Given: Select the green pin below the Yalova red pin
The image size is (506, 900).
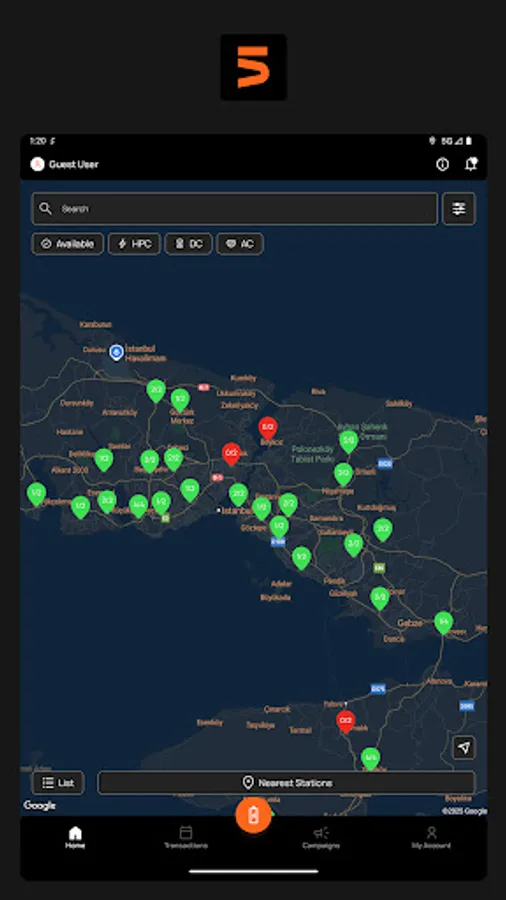Looking at the screenshot, I should [371, 758].
